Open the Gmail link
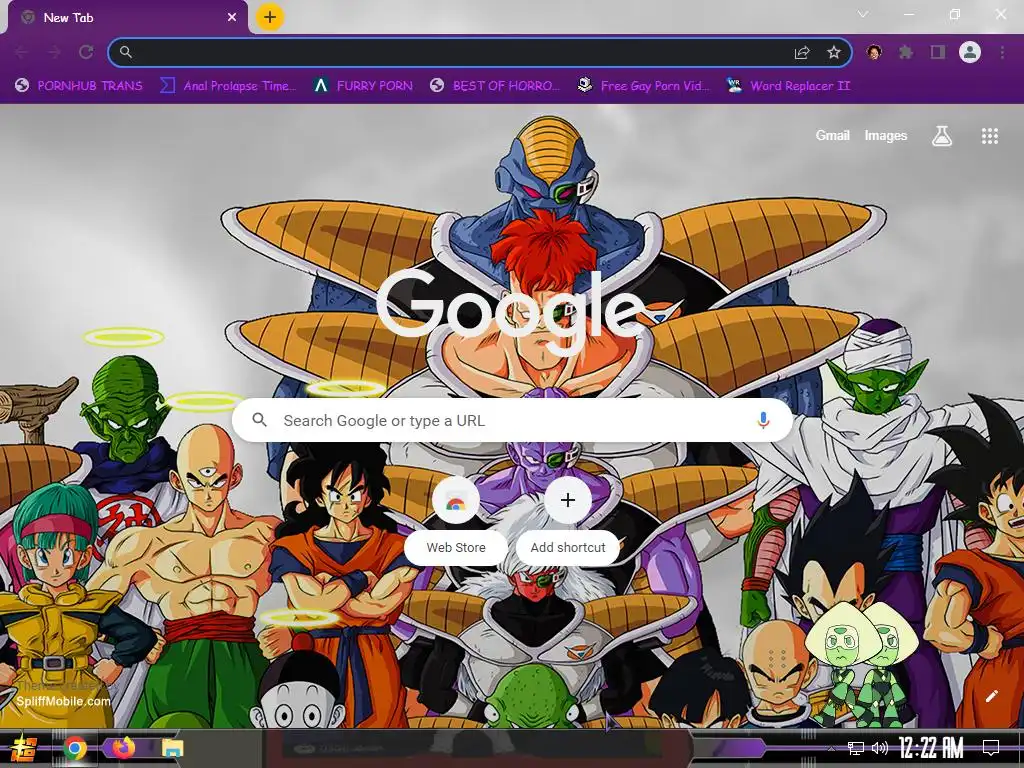This screenshot has width=1024, height=768. (x=833, y=135)
